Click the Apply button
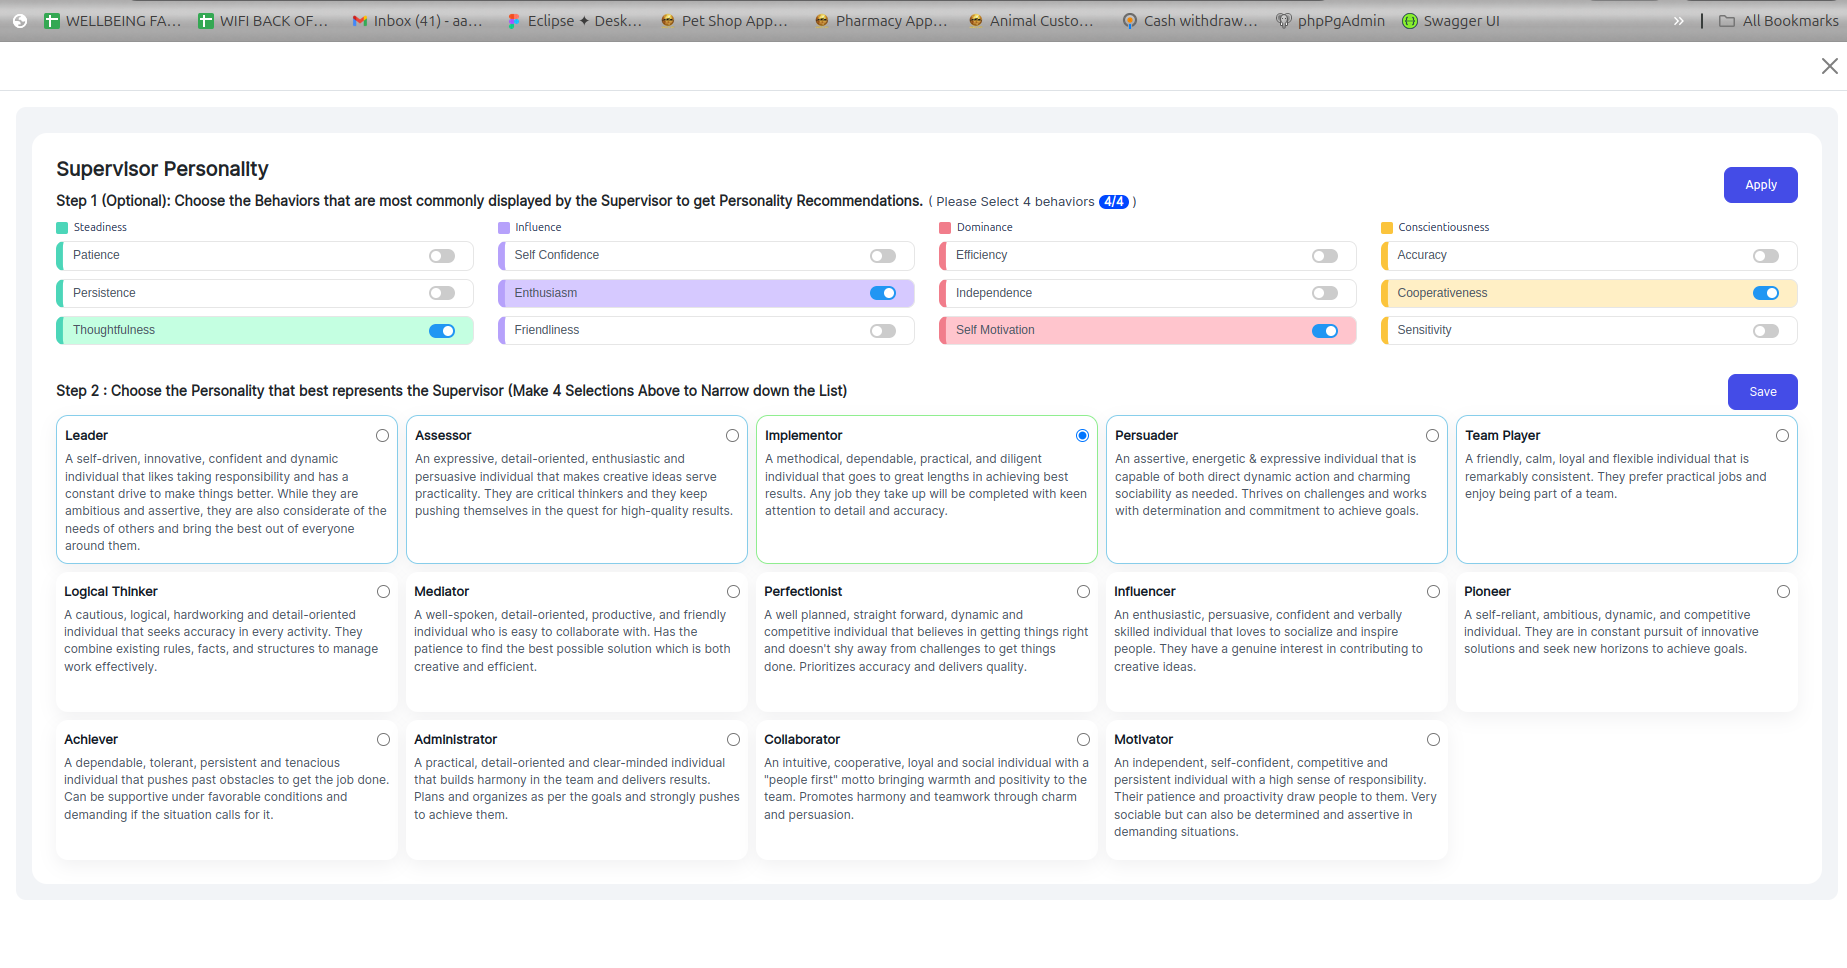Screen dimensions: 1847x968 [1760, 185]
